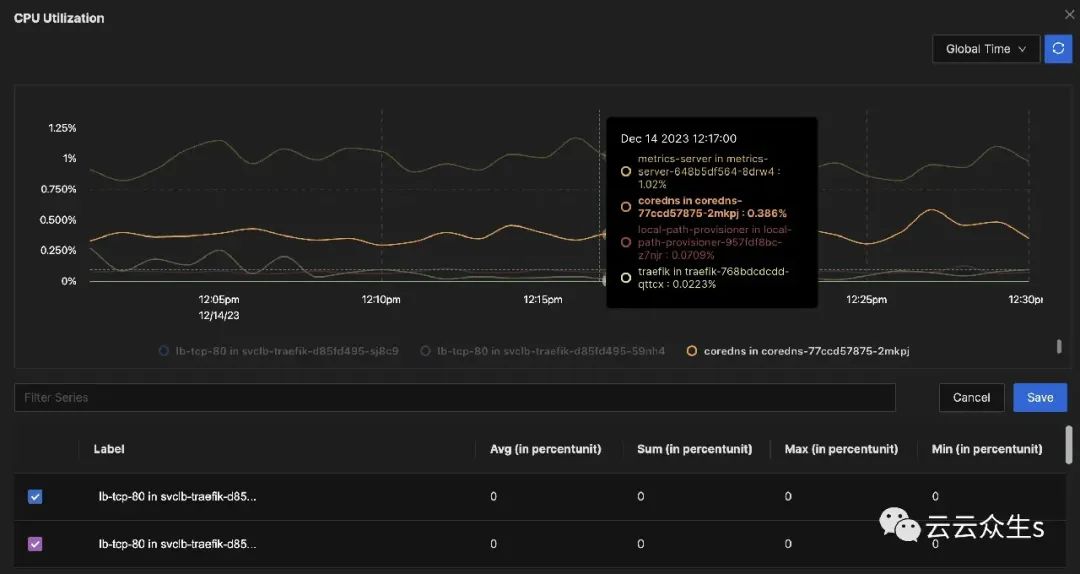Toggle the lb-tcp-80 sj8c9 legend marker
The width and height of the screenshot is (1080, 574).
point(164,351)
